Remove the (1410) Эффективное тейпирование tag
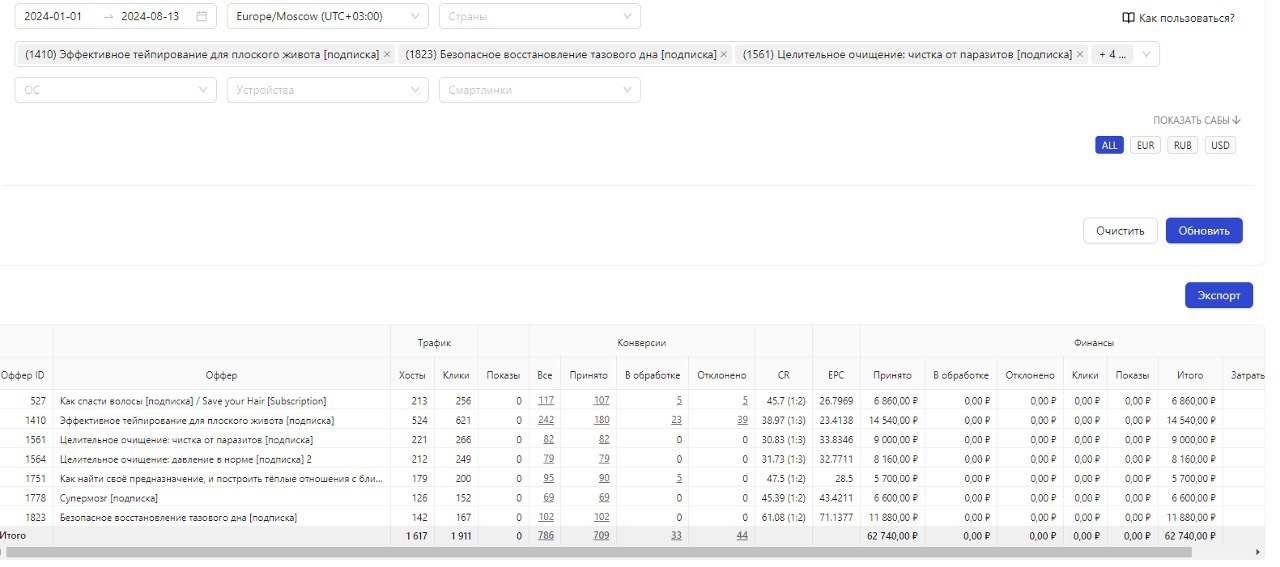Viewport: 1280px width, 567px height. tap(387, 55)
